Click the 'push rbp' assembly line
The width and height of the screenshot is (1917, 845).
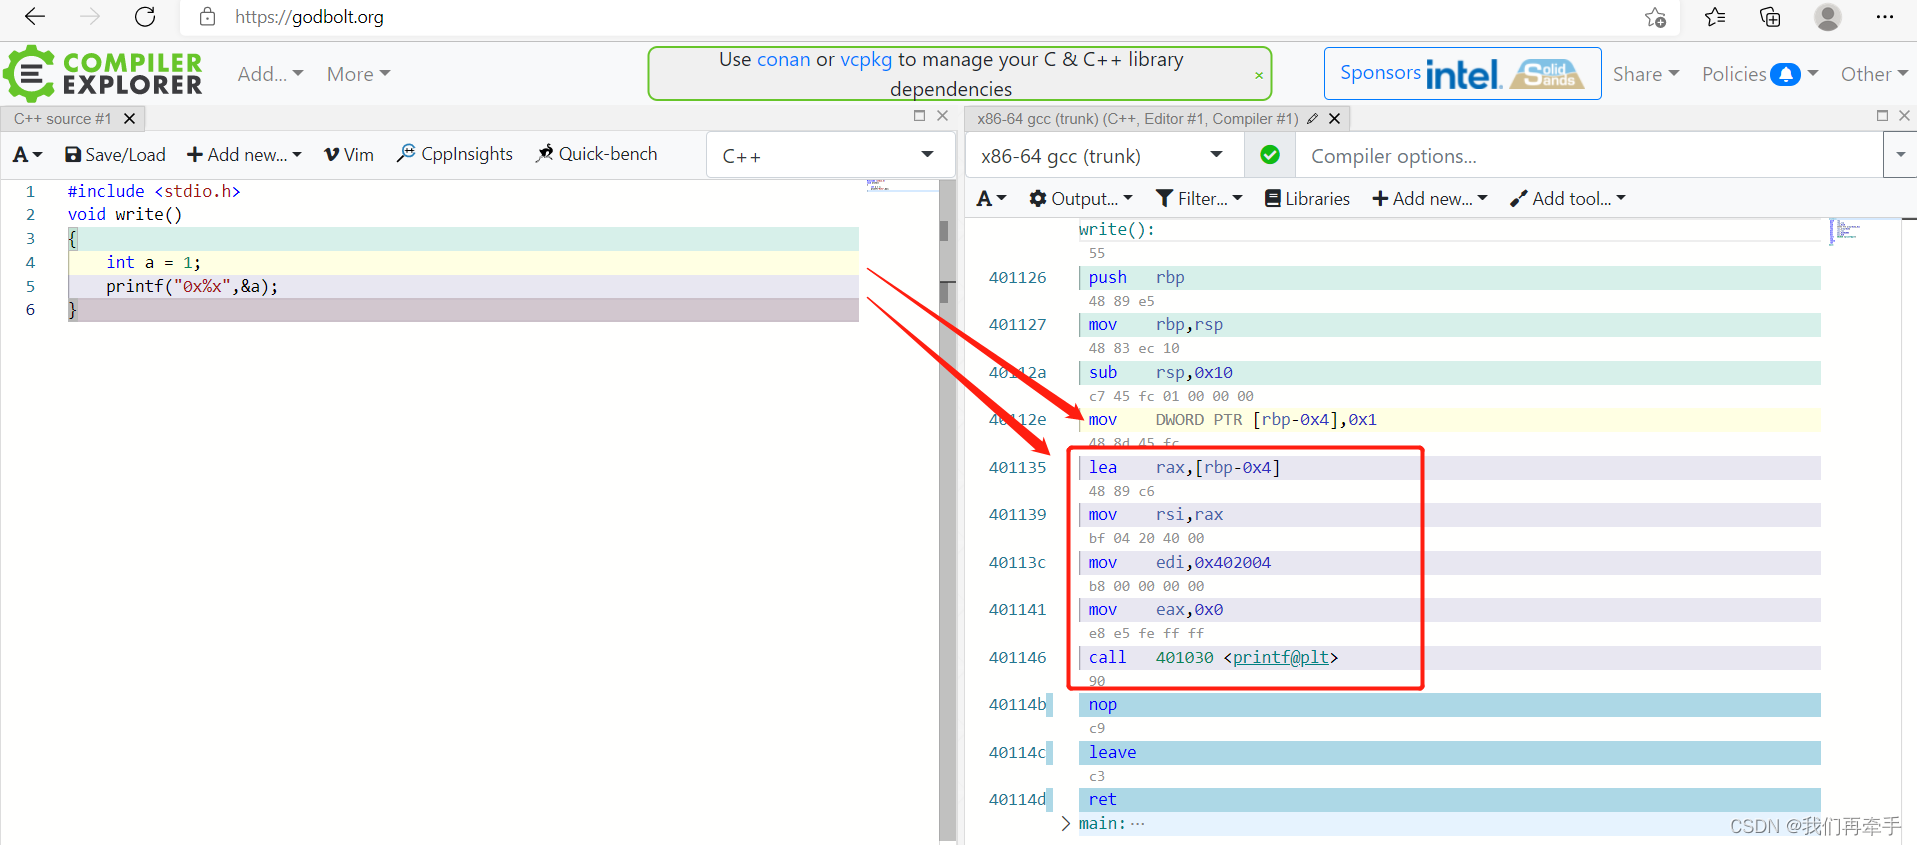pos(1449,277)
